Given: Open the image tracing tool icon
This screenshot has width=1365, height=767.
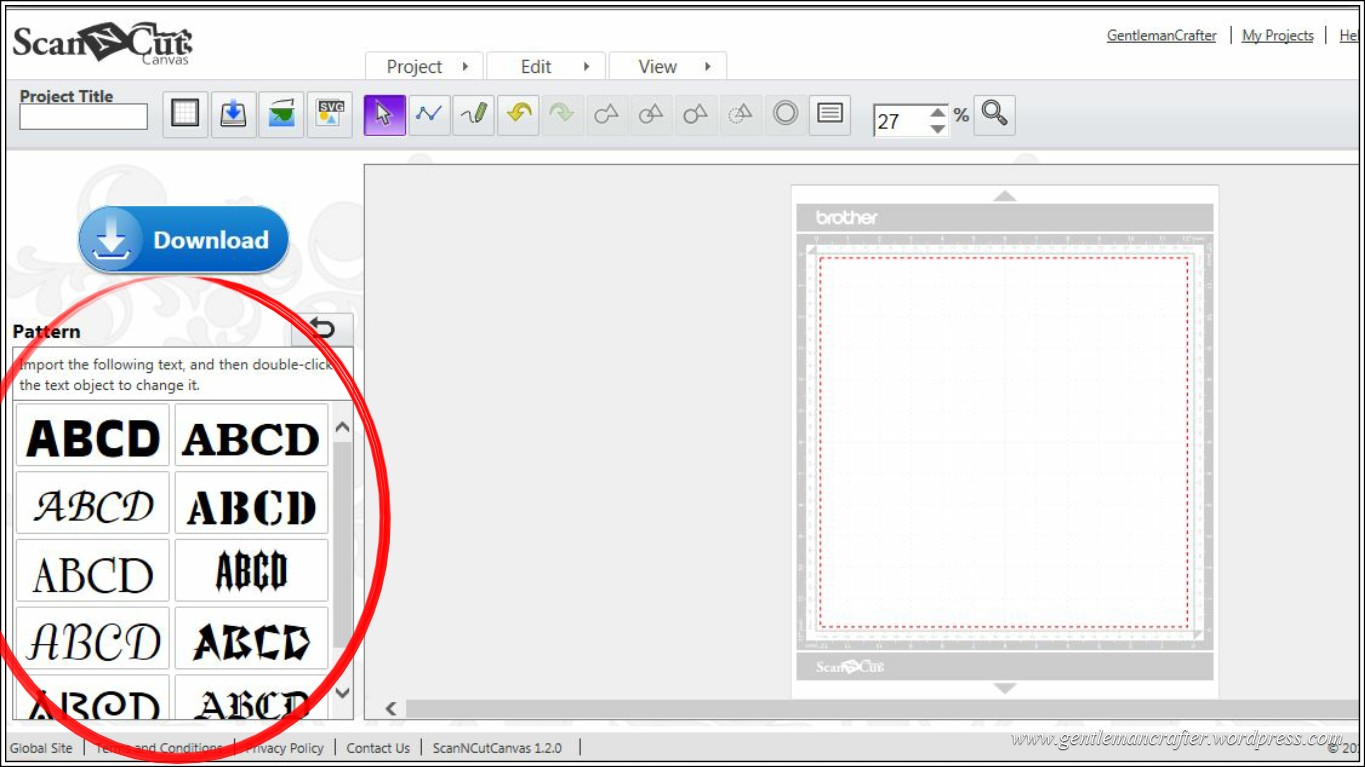Looking at the screenshot, I should click(281, 114).
